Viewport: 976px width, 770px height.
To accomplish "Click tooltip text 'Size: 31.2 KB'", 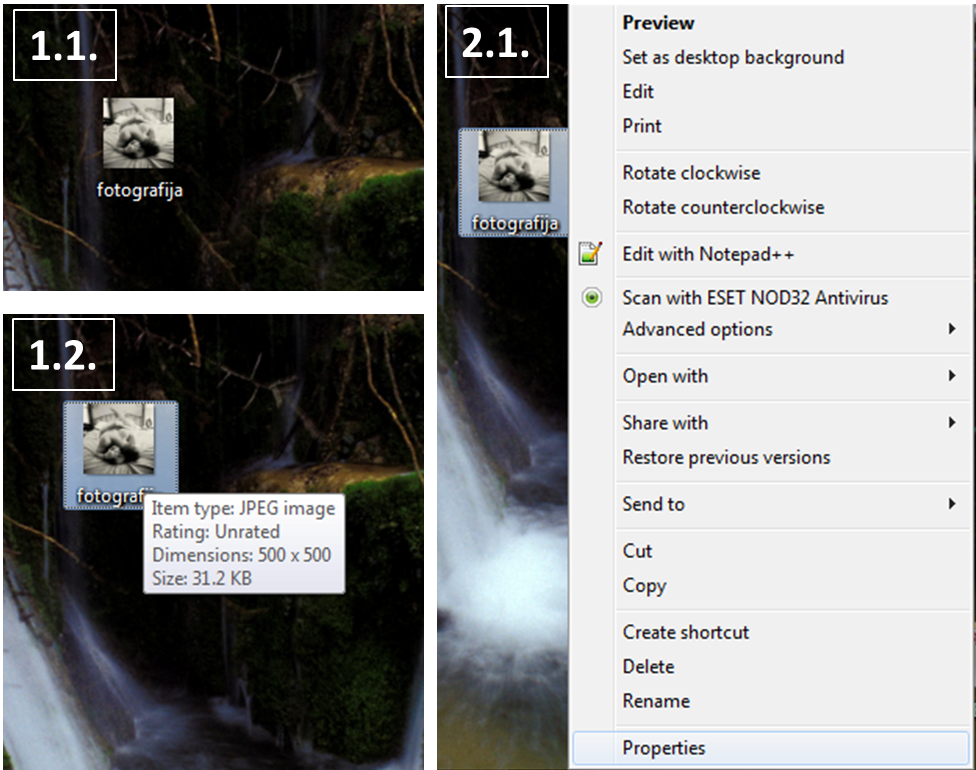I will [x=202, y=578].
